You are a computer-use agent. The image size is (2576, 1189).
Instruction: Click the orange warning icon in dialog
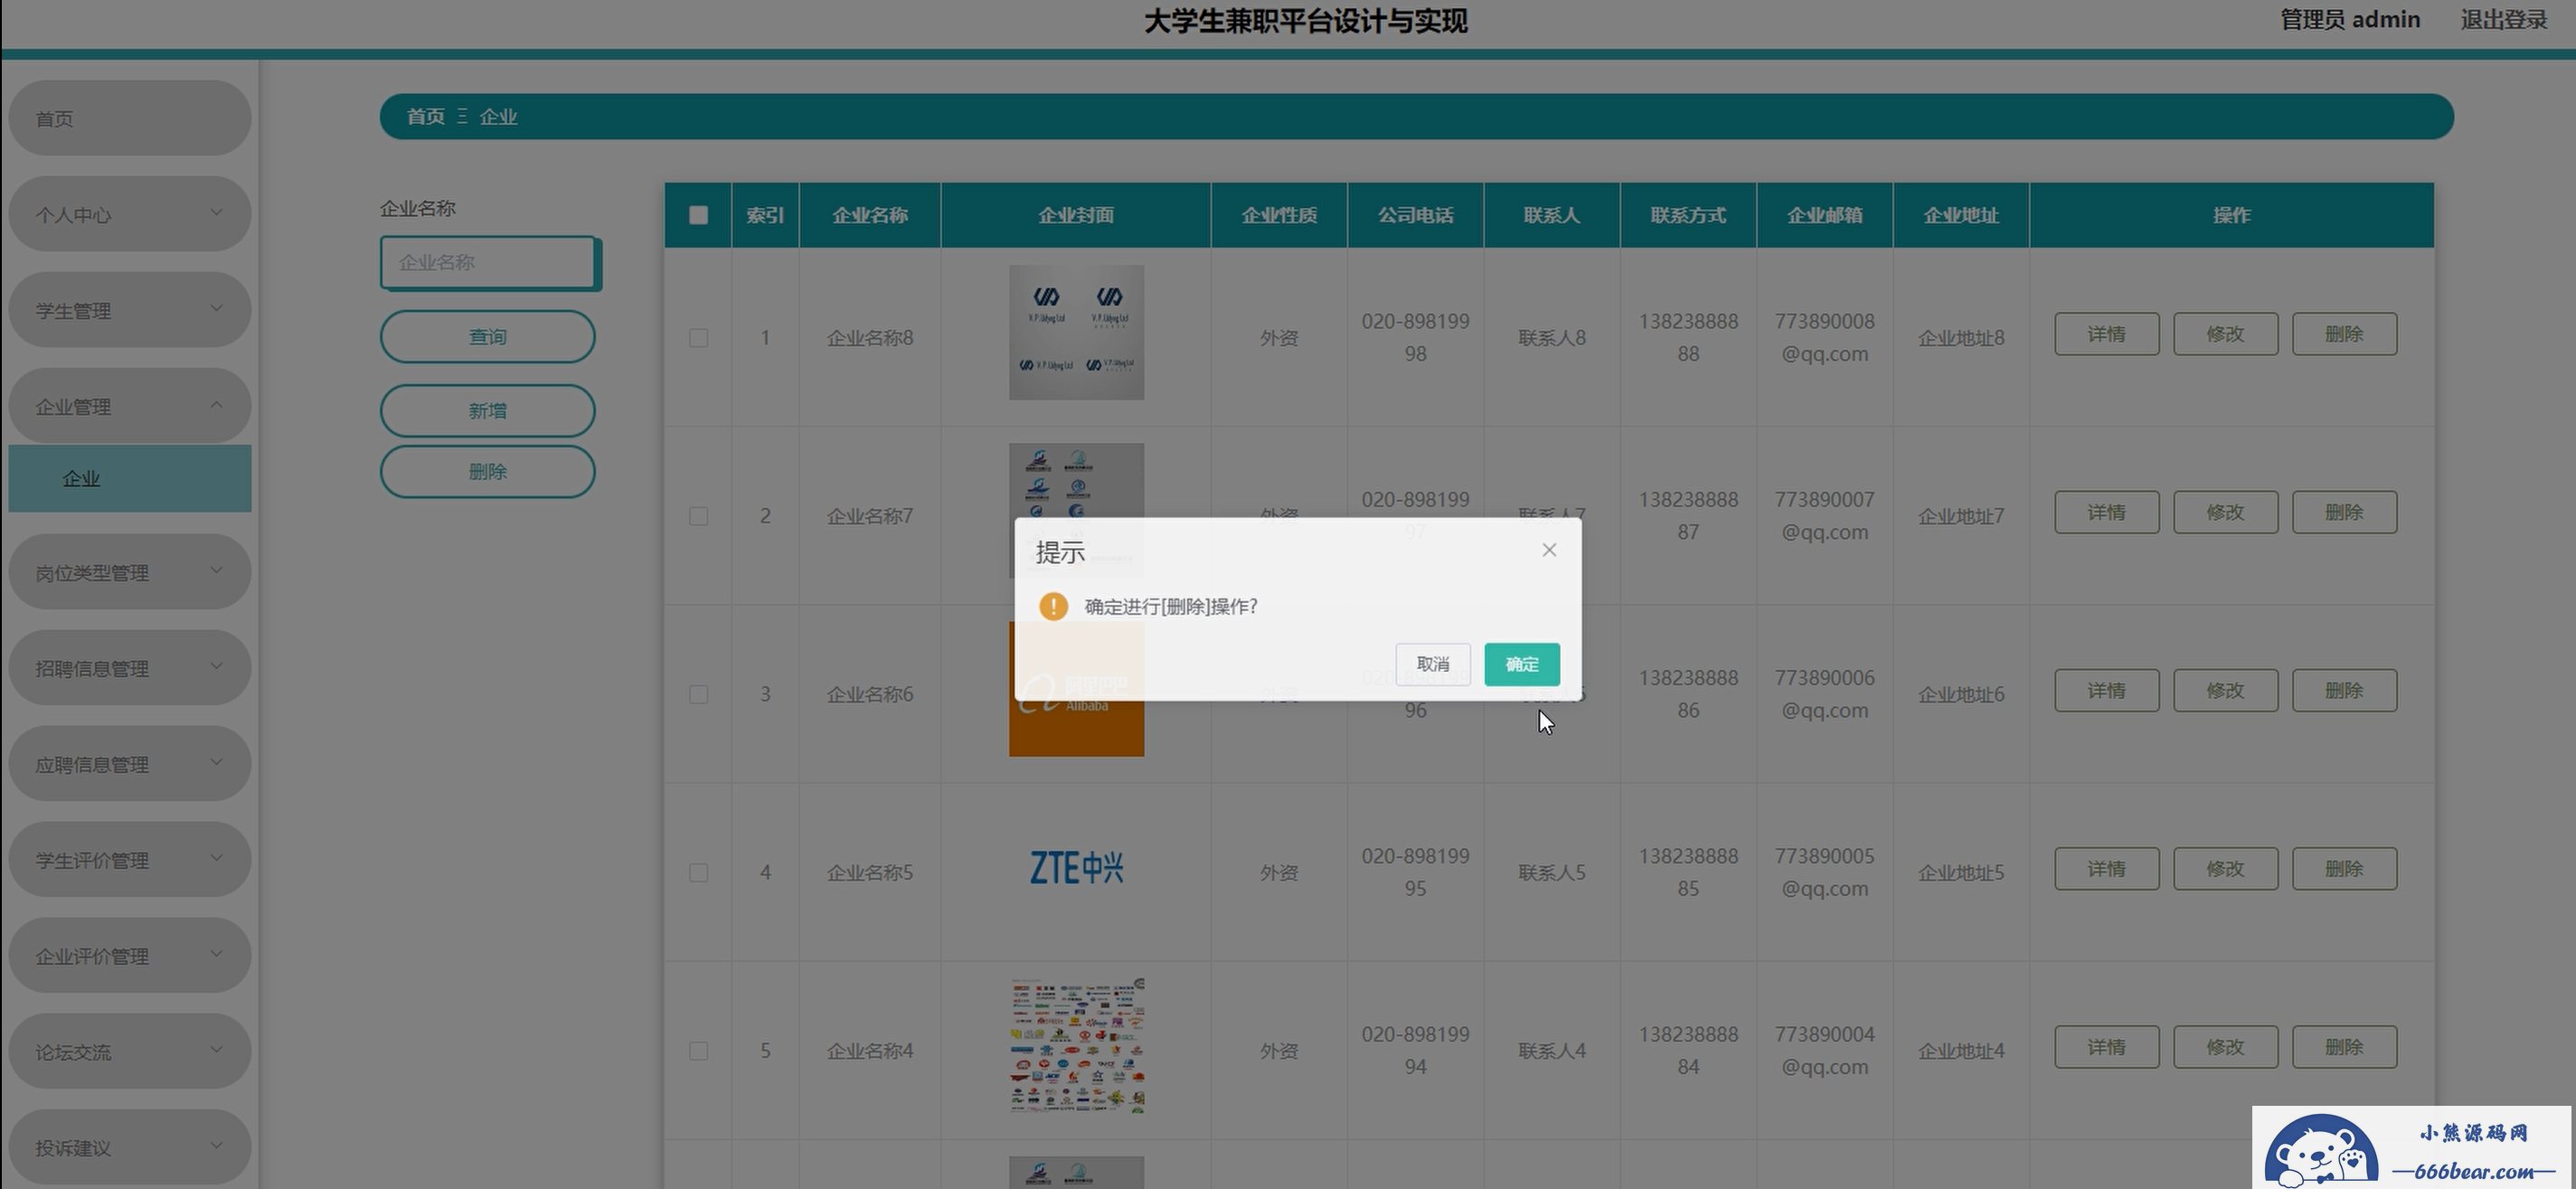tap(1053, 606)
